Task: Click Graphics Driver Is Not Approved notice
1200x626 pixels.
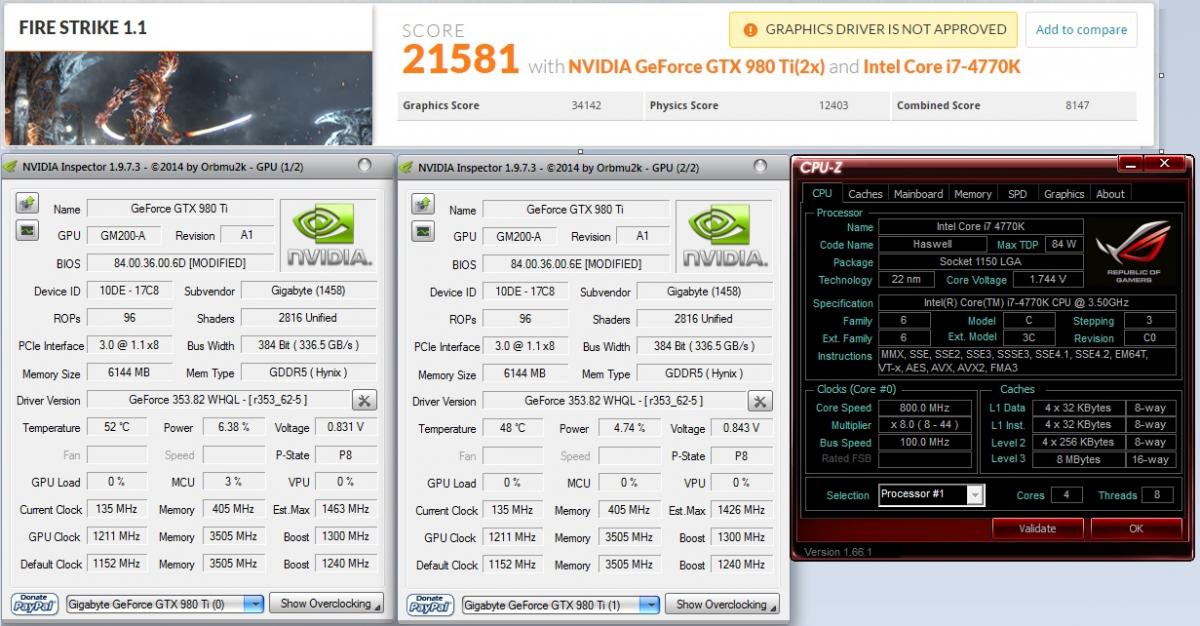Action: (x=873, y=30)
